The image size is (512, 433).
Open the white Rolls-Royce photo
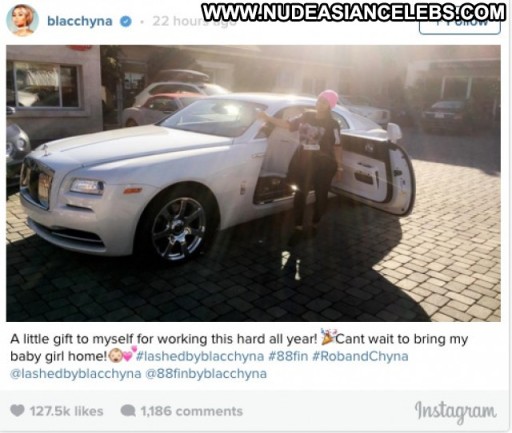[x=253, y=183]
